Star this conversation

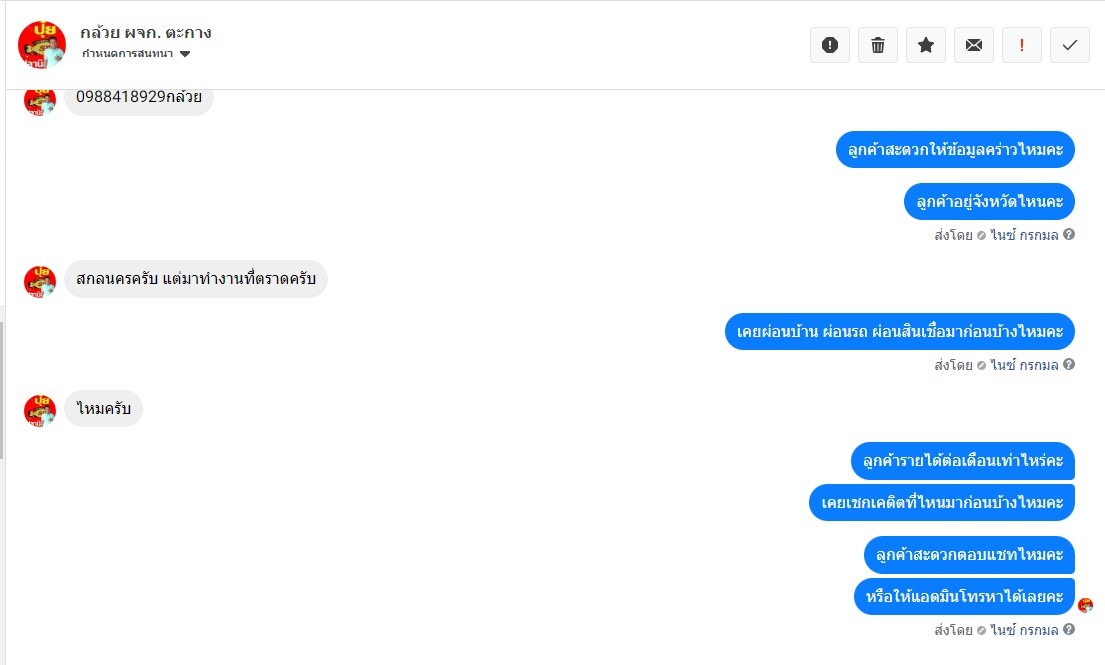click(926, 45)
